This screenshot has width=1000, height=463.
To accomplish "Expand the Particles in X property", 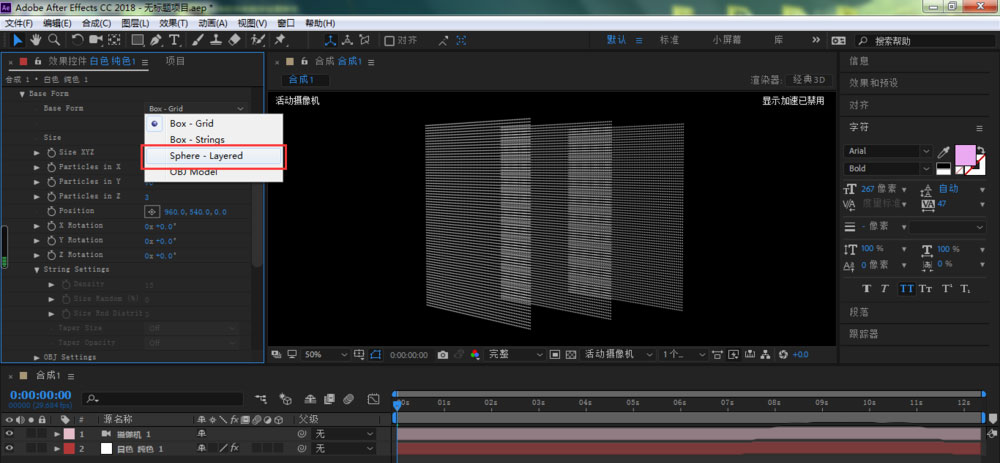I will click(x=38, y=167).
